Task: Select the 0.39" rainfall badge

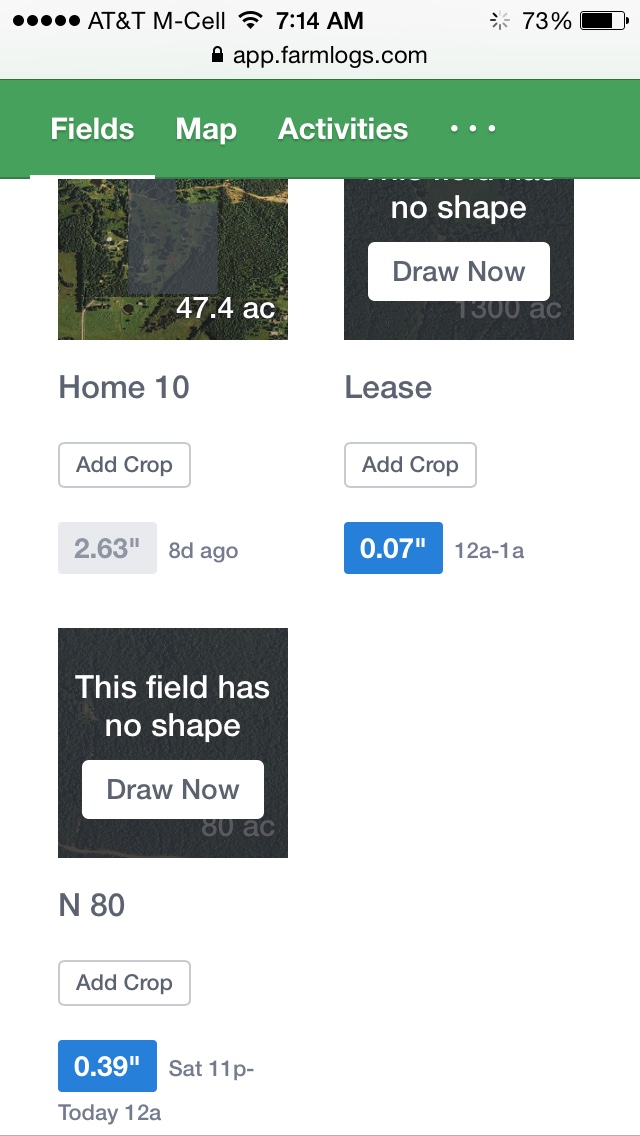Action: (x=107, y=1066)
